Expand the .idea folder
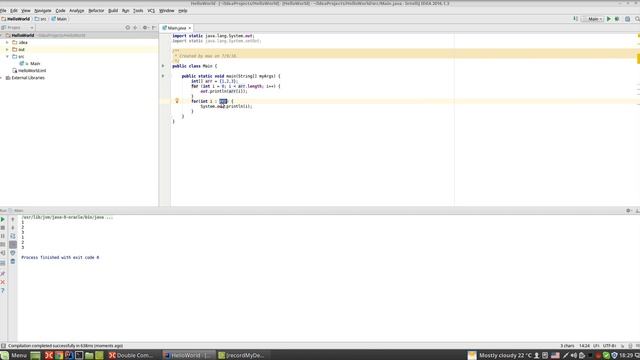 (x=7, y=42)
